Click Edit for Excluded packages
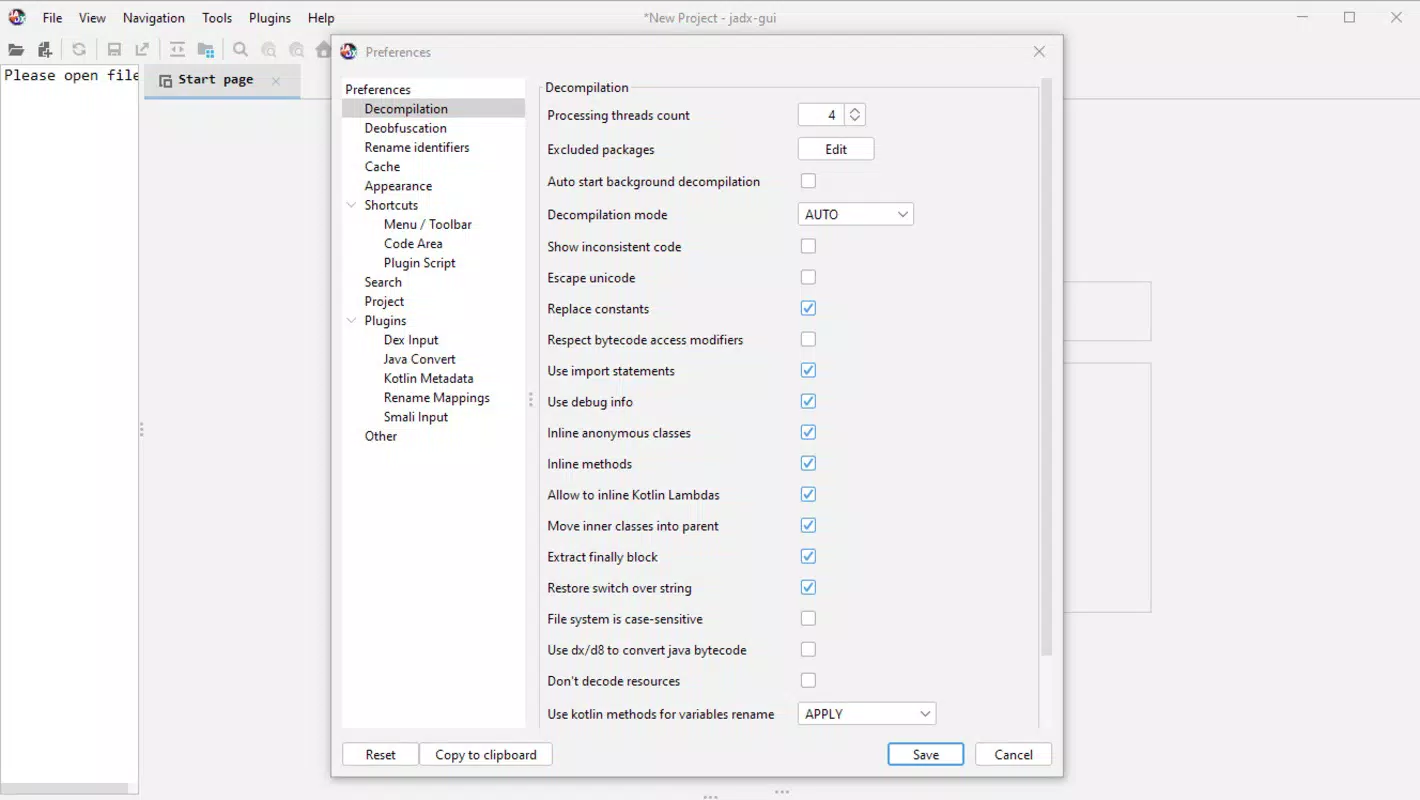The image size is (1420, 800). [x=836, y=149]
